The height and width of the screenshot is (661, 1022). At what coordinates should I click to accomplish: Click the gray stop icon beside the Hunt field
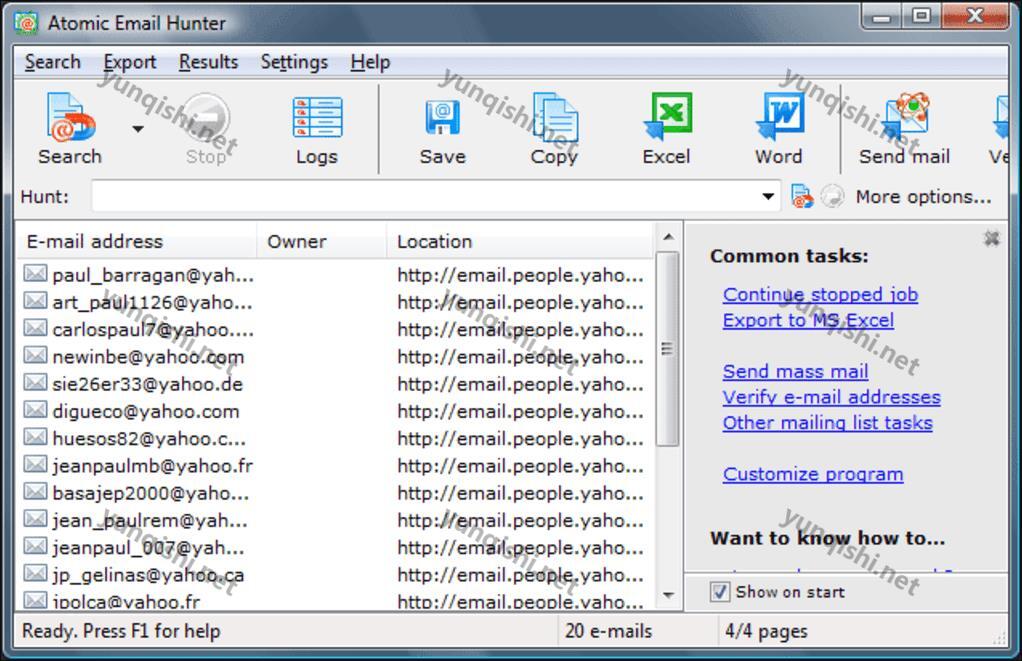[x=832, y=196]
